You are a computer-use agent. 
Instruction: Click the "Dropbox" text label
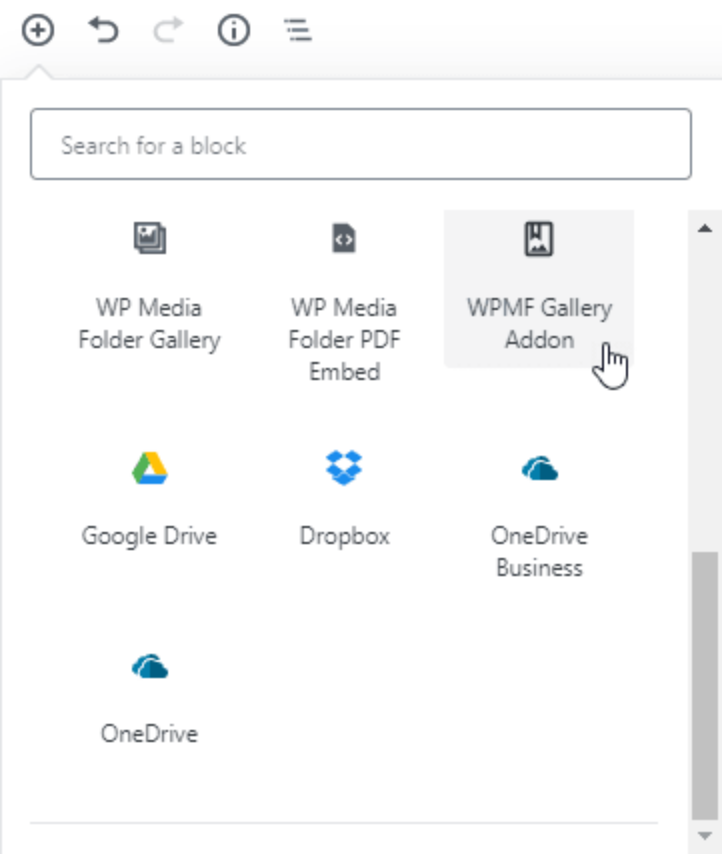click(344, 536)
